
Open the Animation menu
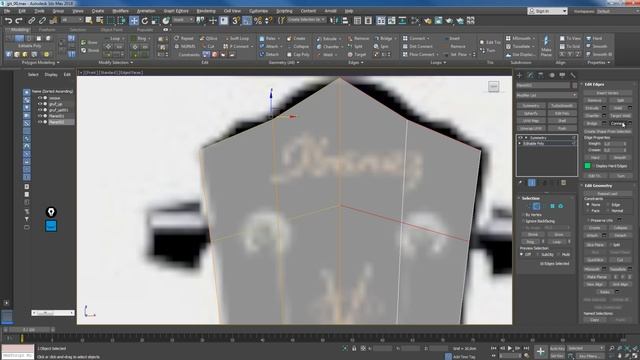pyautogui.click(x=146, y=11)
